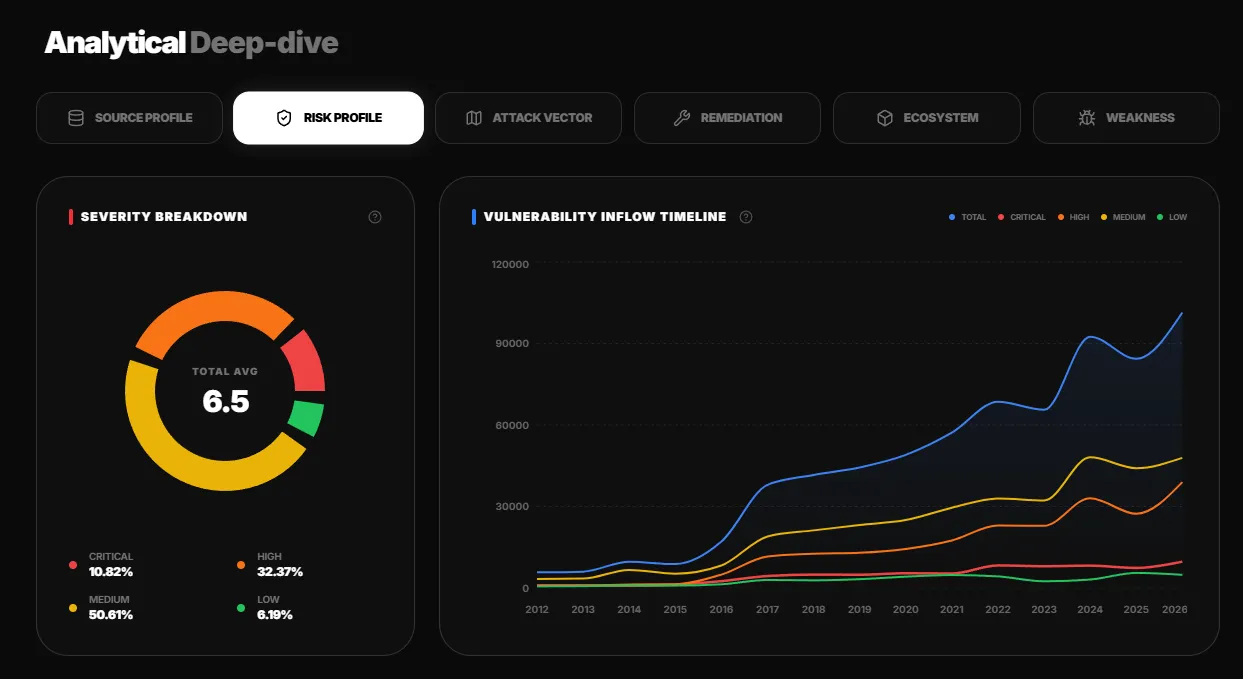Image resolution: width=1243 pixels, height=679 pixels.
Task: Click the 2020 x-axis label
Action: coord(905,609)
